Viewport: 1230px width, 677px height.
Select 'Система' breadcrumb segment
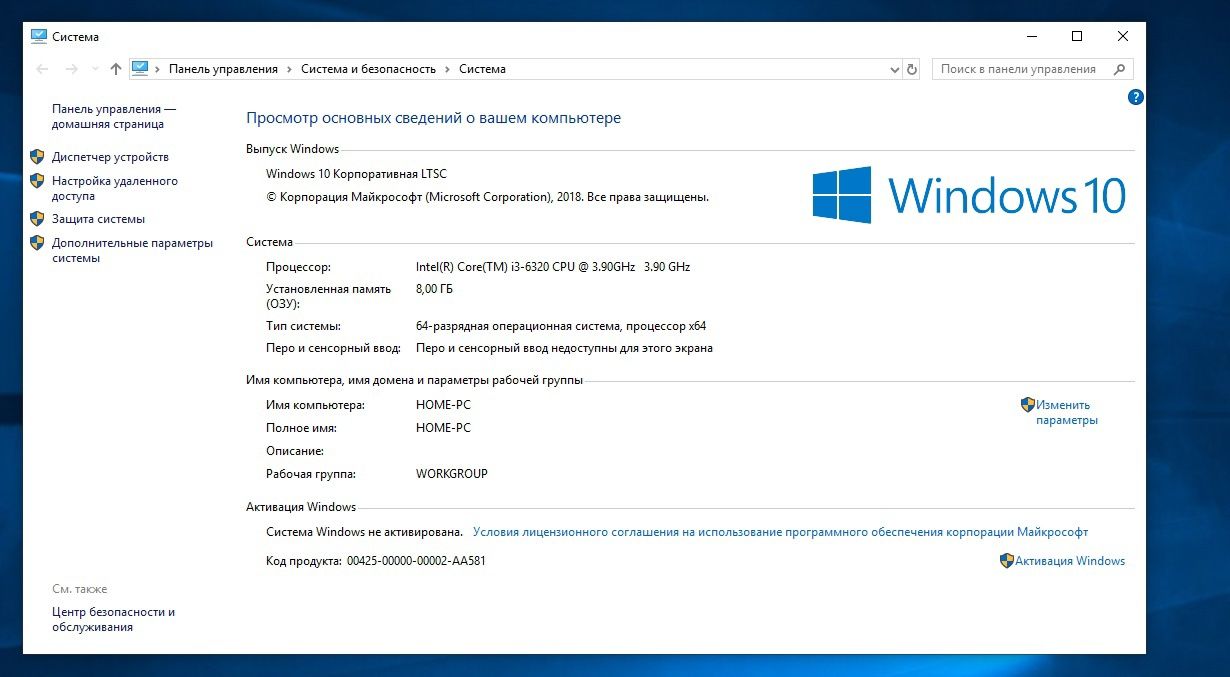(x=482, y=69)
